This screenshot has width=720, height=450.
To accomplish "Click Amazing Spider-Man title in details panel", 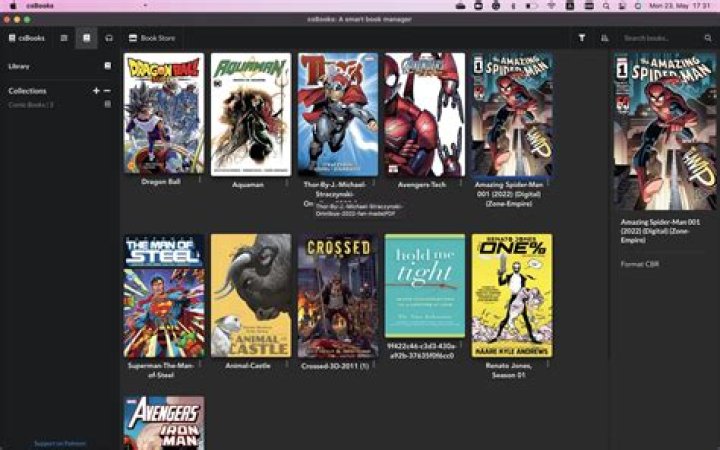I will pyautogui.click(x=660, y=231).
